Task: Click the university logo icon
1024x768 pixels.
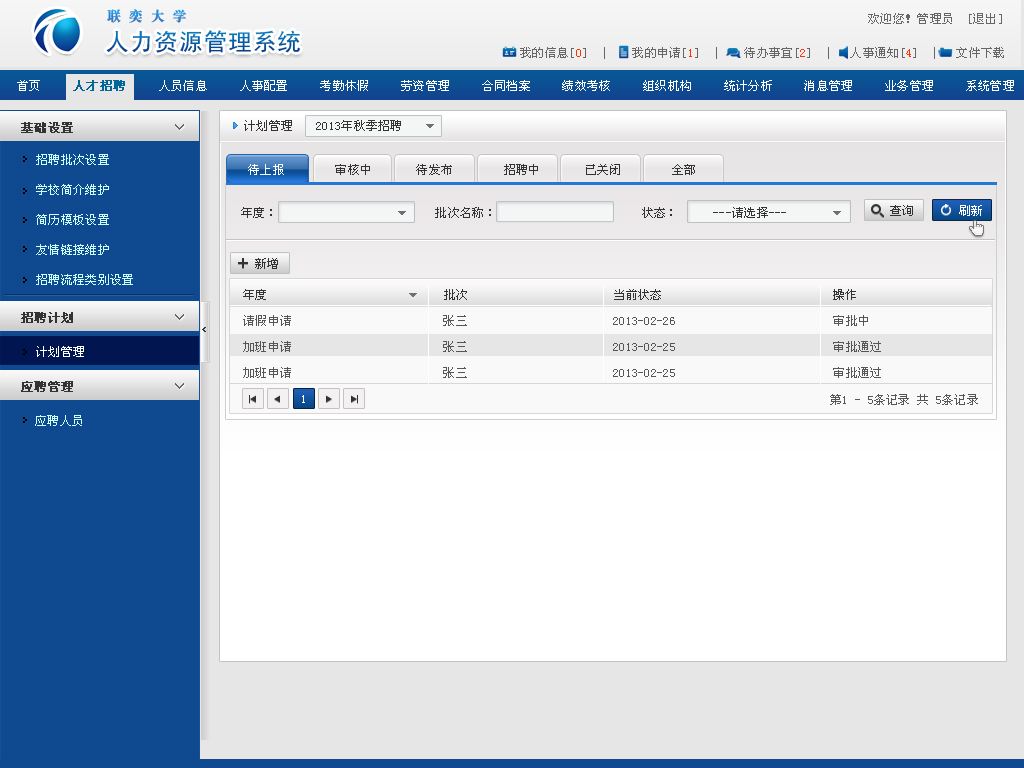Action: (x=57, y=31)
